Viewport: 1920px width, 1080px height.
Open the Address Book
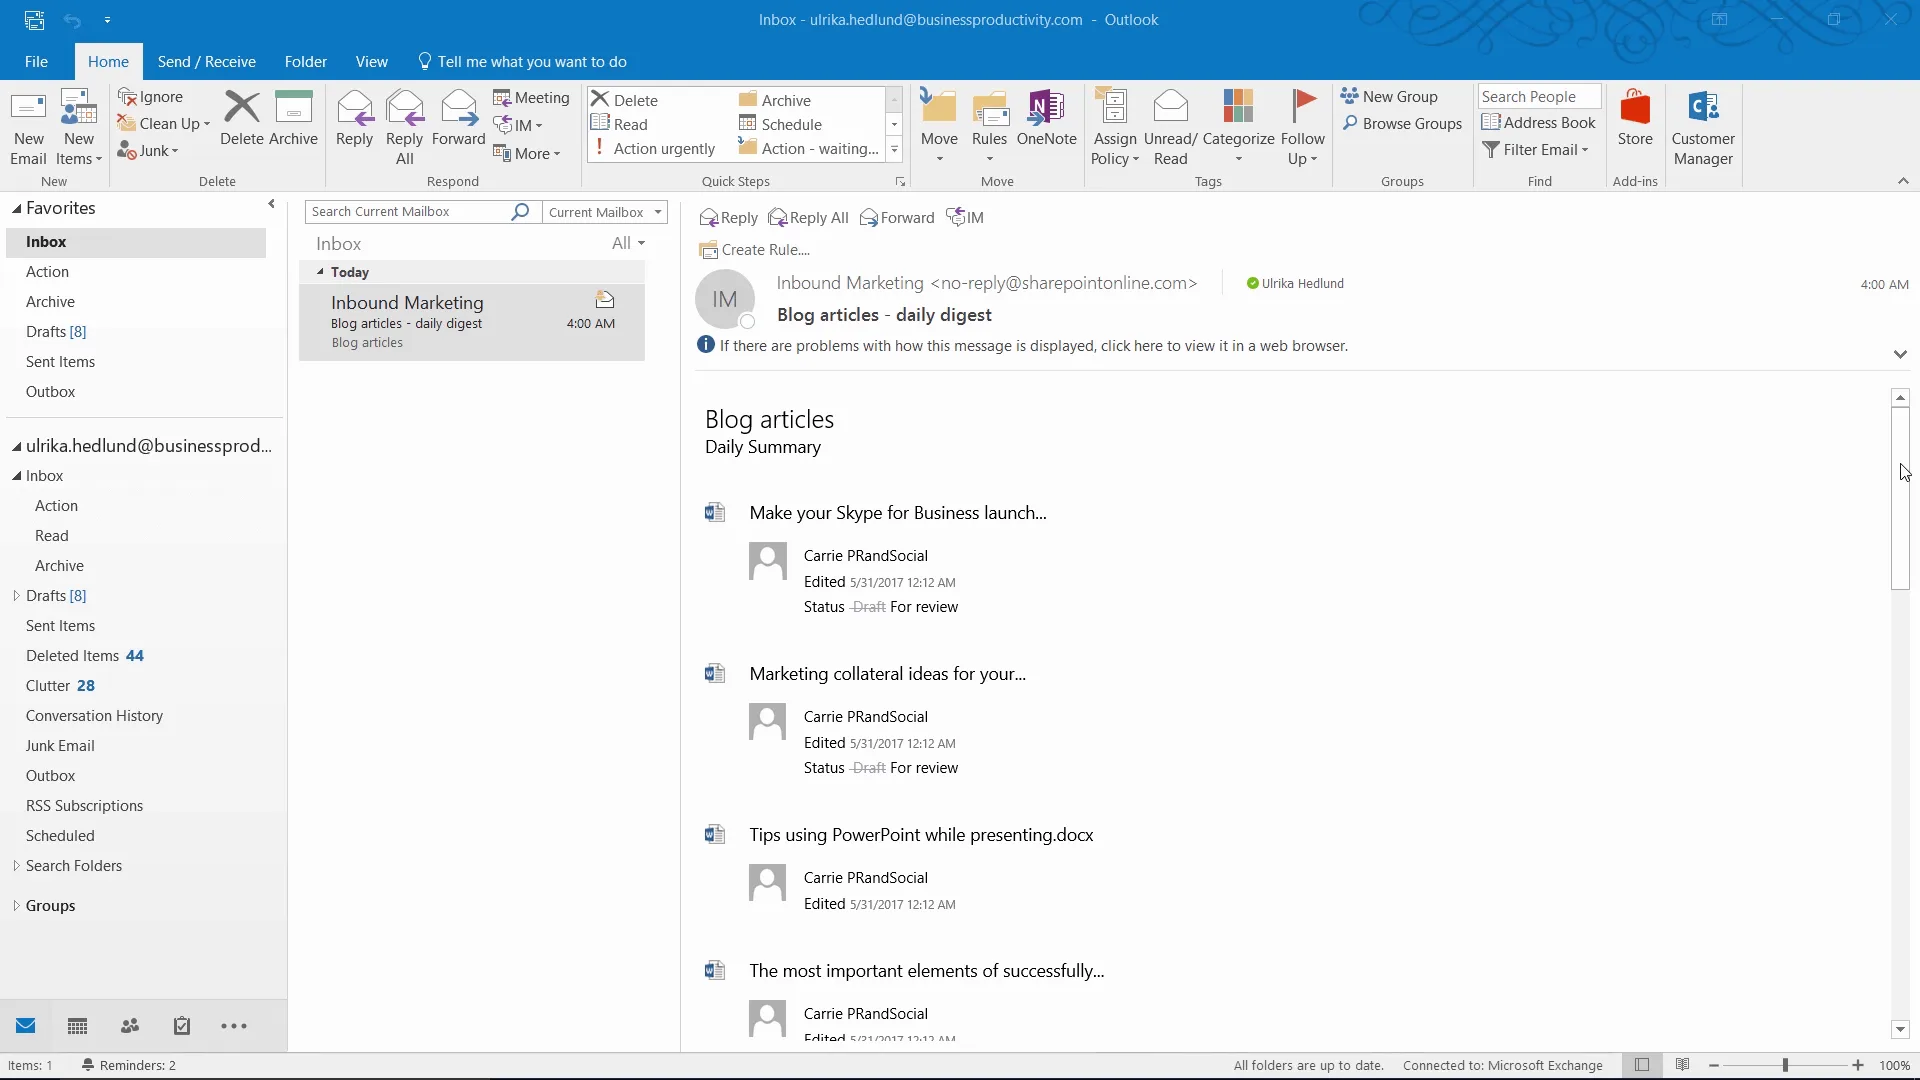[x=1539, y=123]
